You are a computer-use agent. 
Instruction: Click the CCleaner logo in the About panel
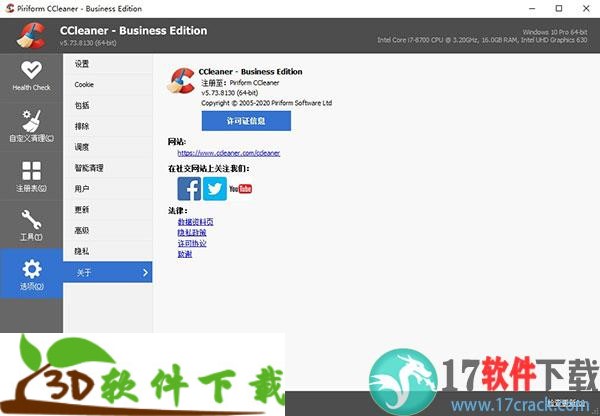(x=181, y=80)
